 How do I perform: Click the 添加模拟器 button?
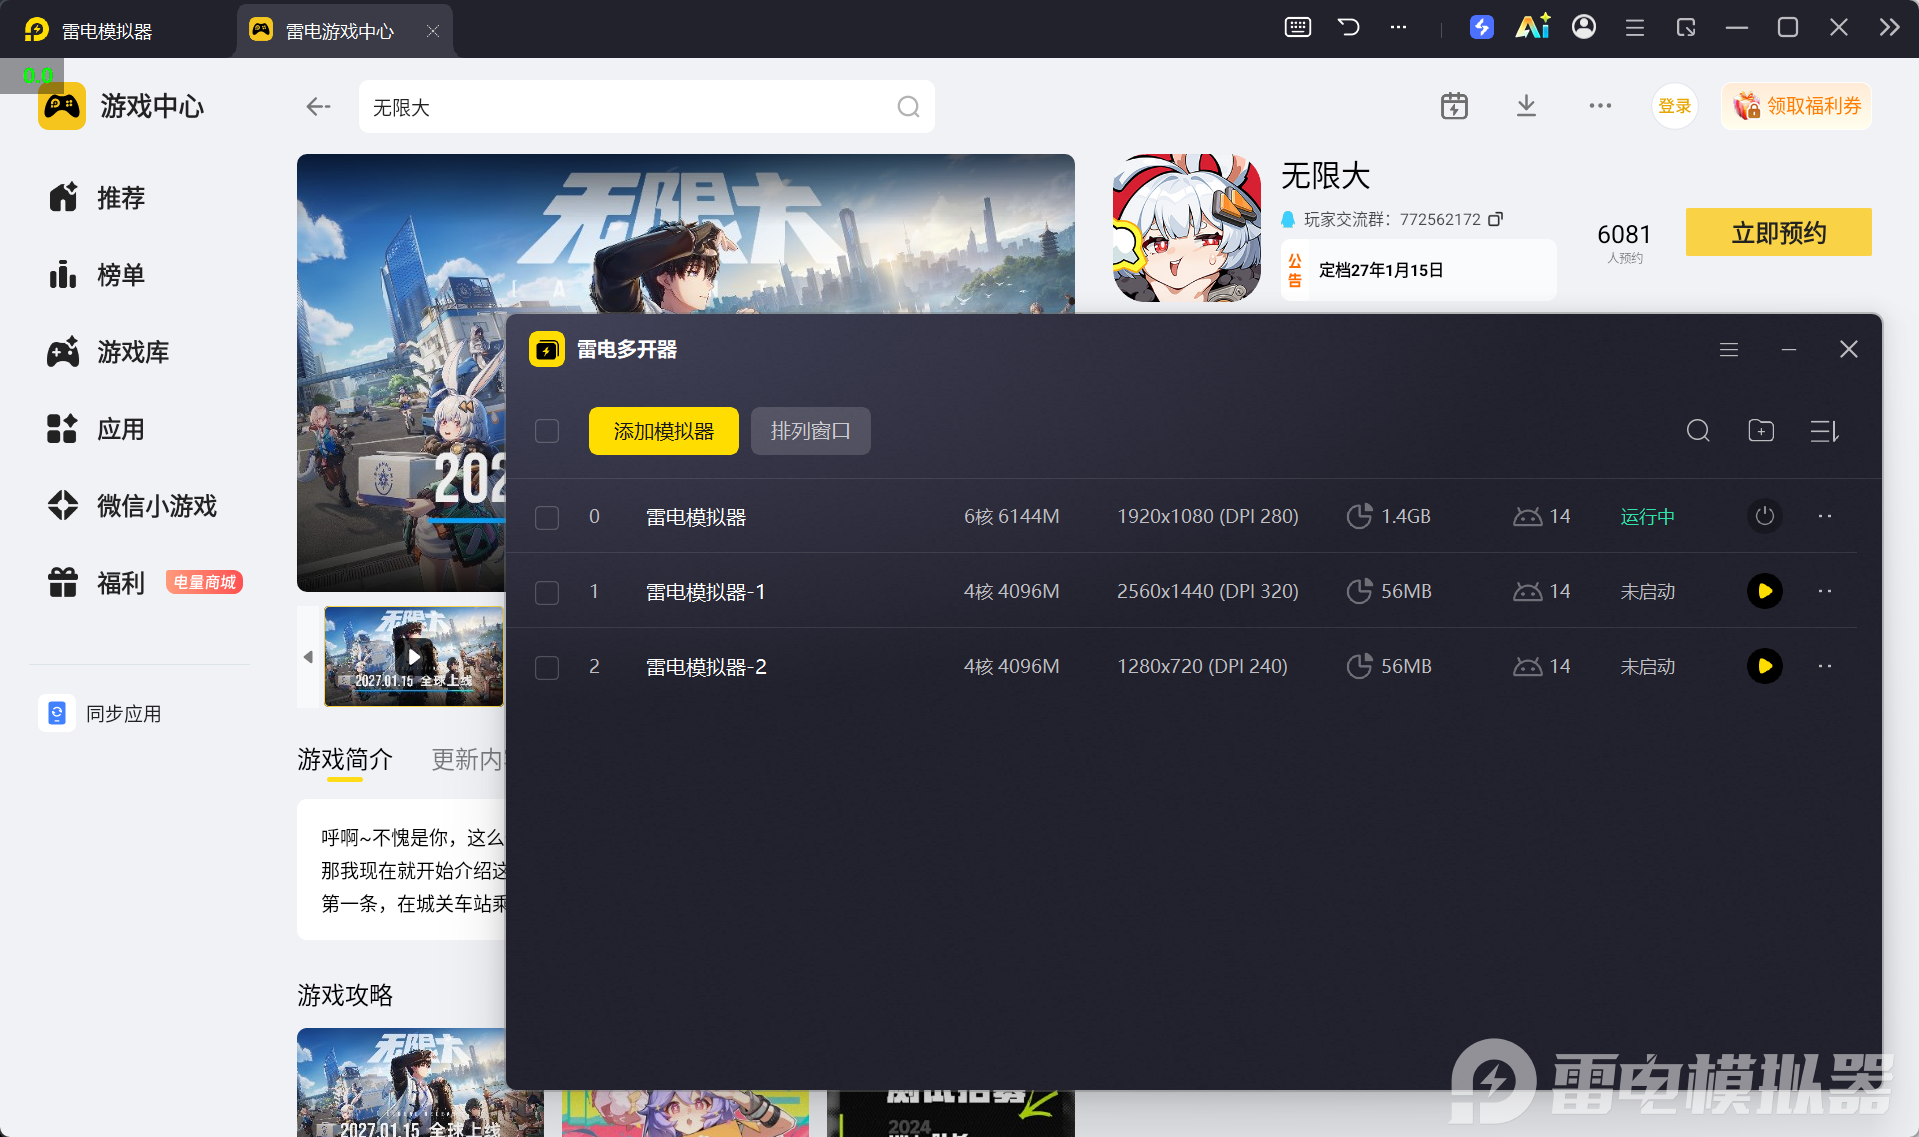click(x=664, y=431)
